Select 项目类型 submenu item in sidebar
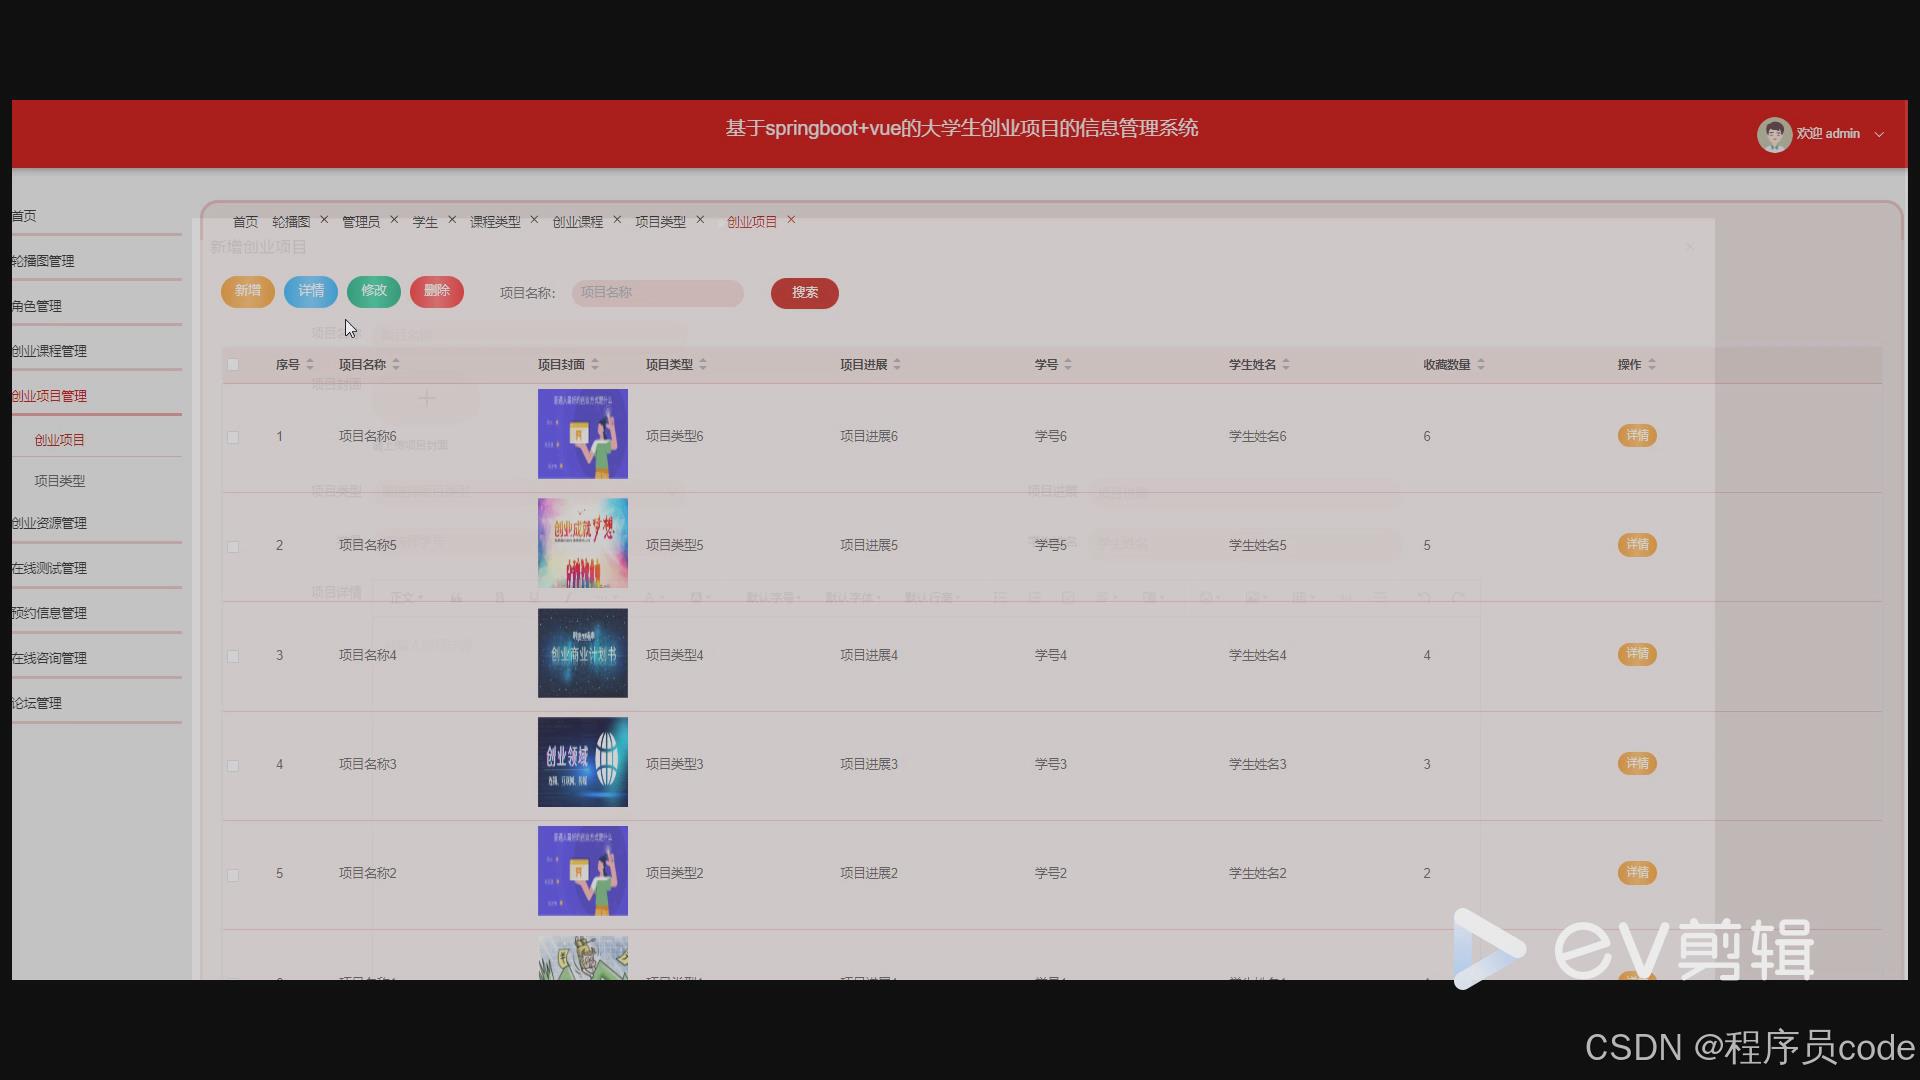The image size is (1920, 1080). pyautogui.click(x=60, y=481)
